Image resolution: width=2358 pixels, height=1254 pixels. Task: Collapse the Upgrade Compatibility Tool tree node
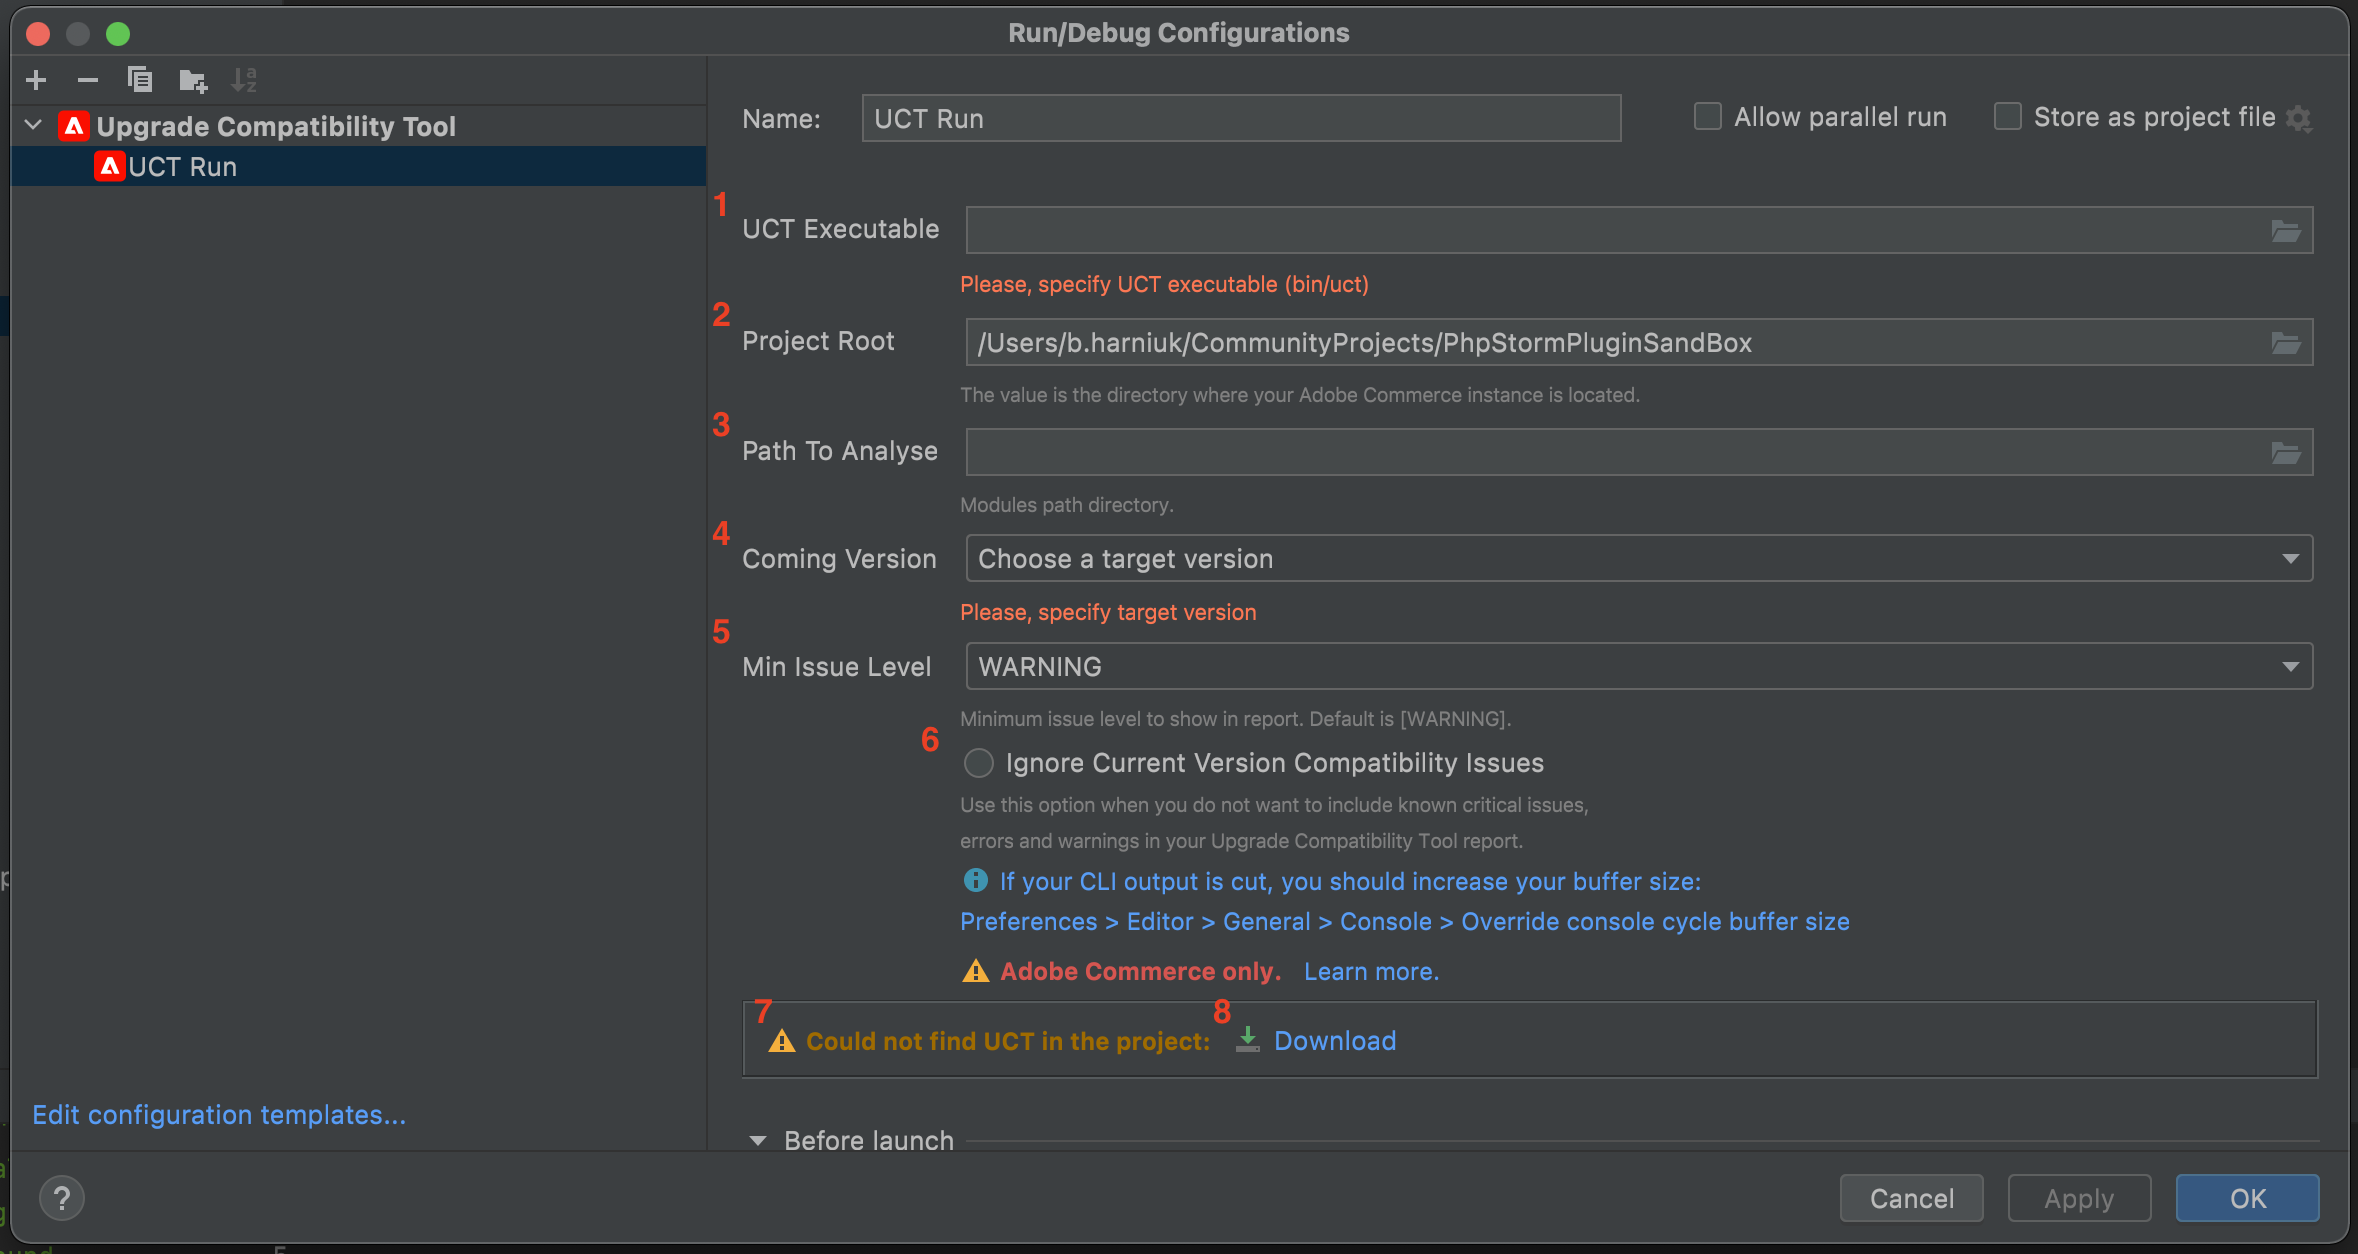point(33,124)
